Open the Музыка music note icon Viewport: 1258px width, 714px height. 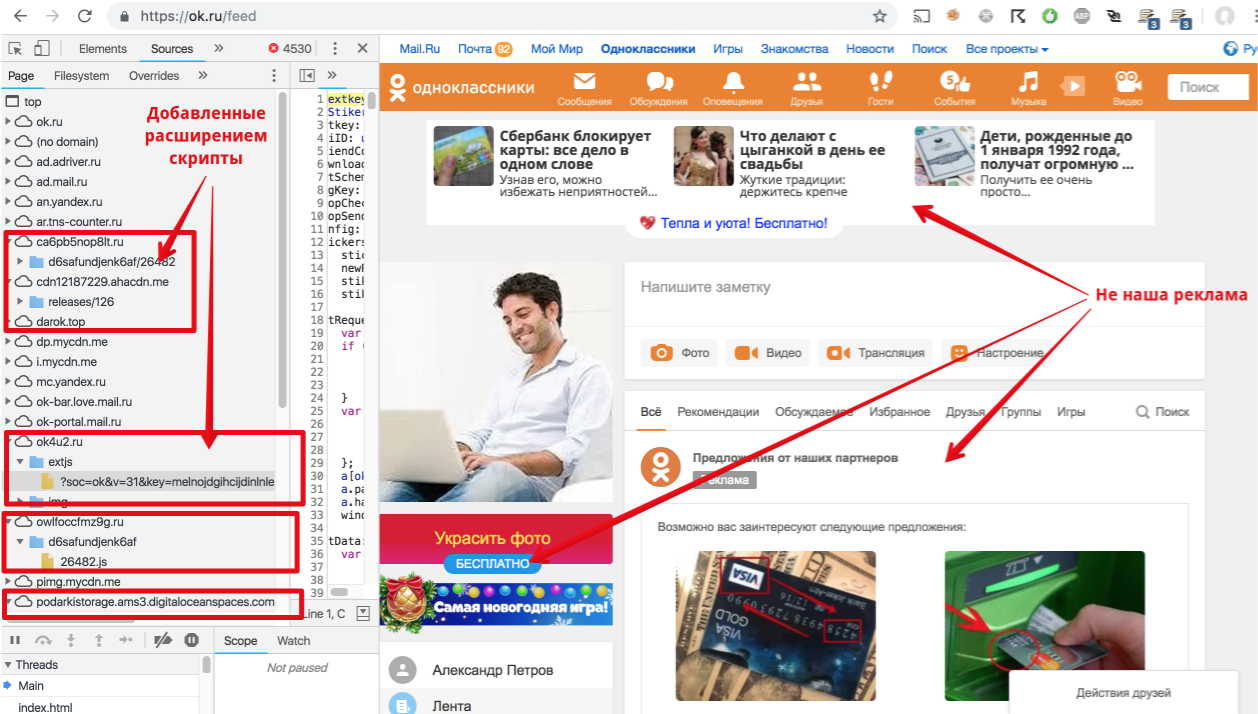click(1028, 82)
